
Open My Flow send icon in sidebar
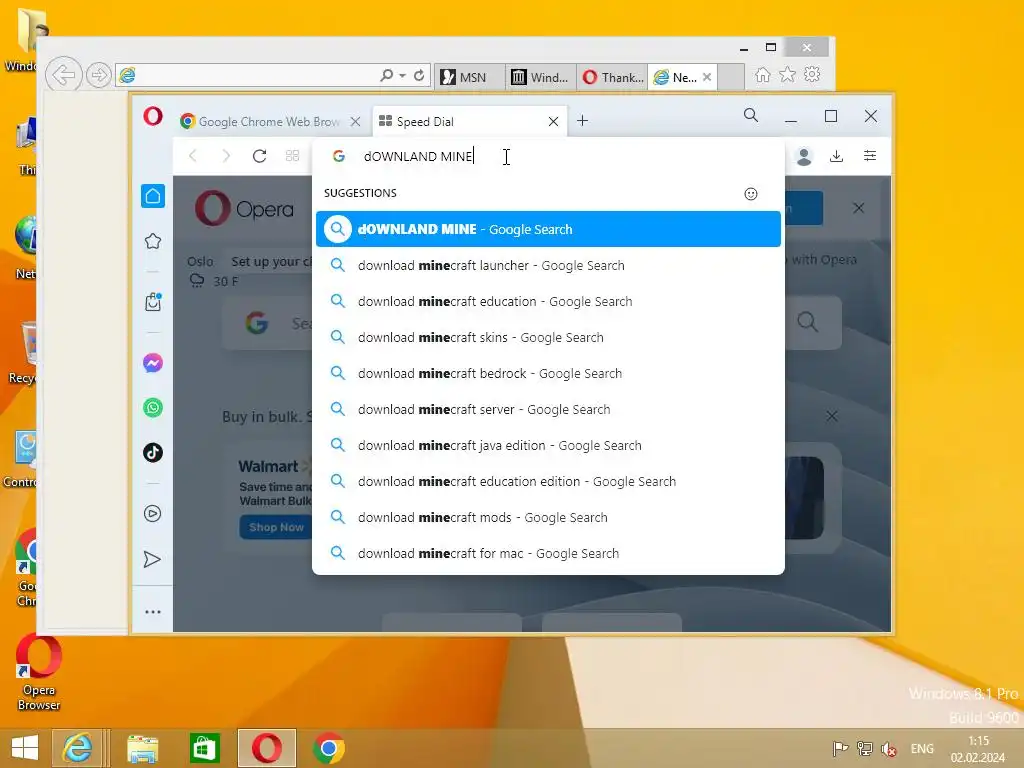click(x=152, y=559)
